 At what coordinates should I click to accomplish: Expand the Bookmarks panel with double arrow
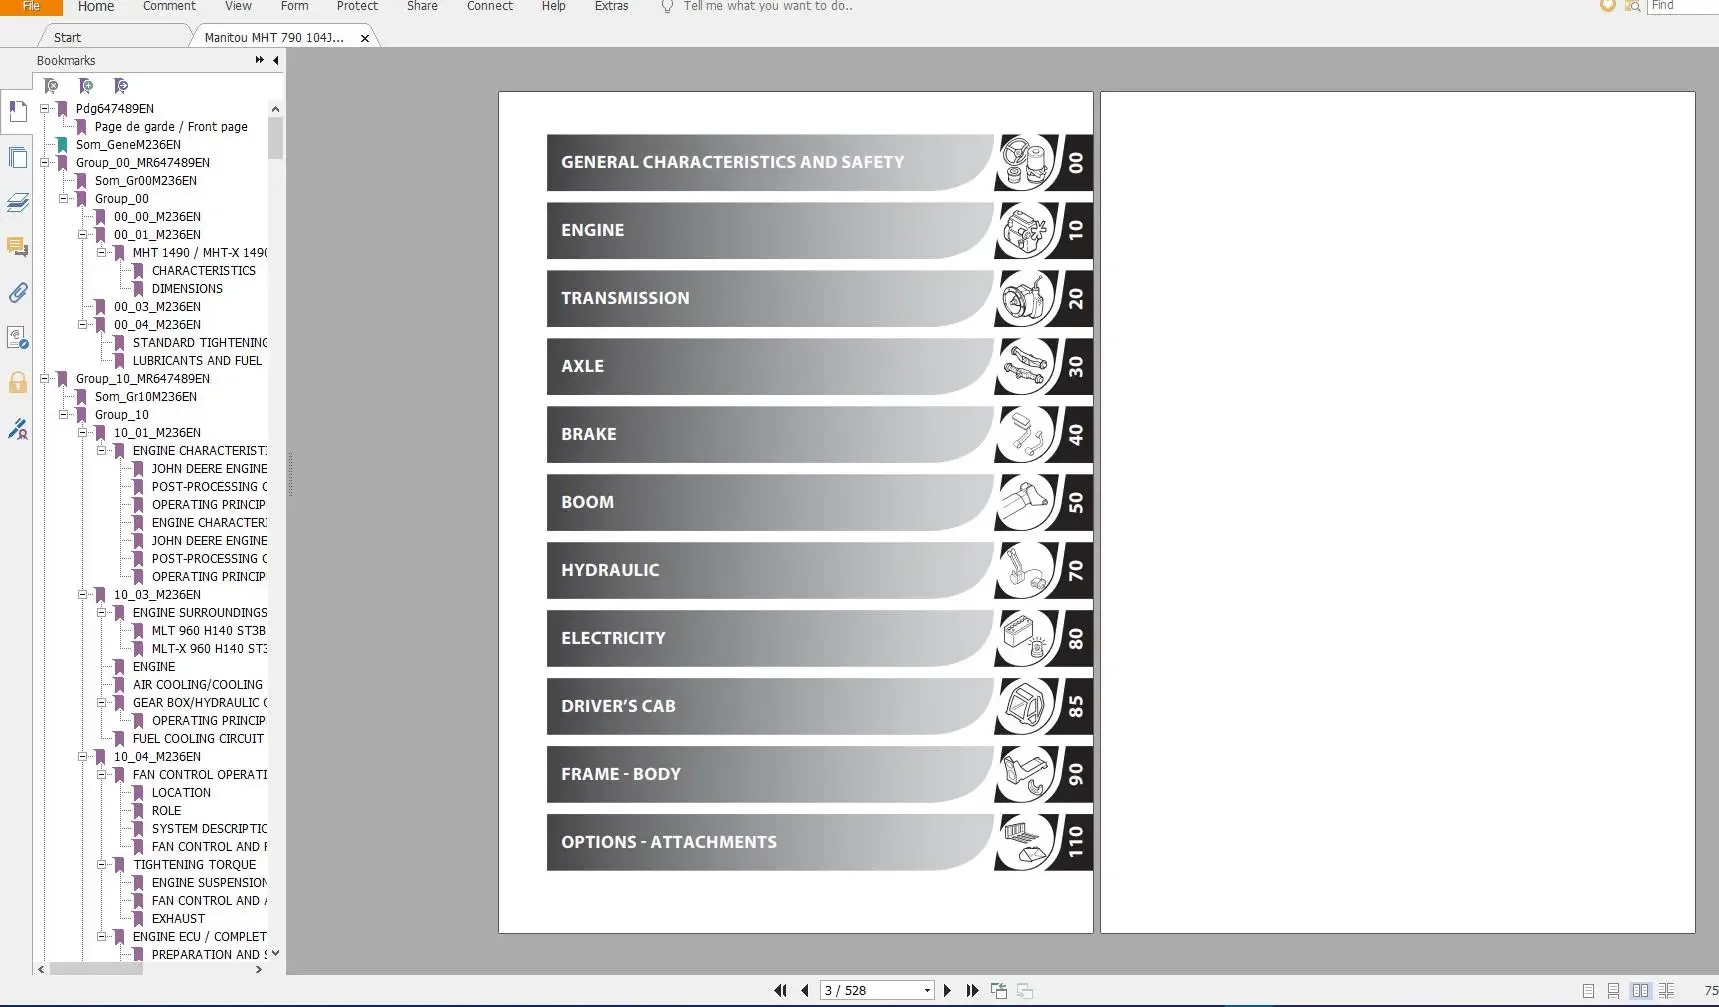click(260, 60)
